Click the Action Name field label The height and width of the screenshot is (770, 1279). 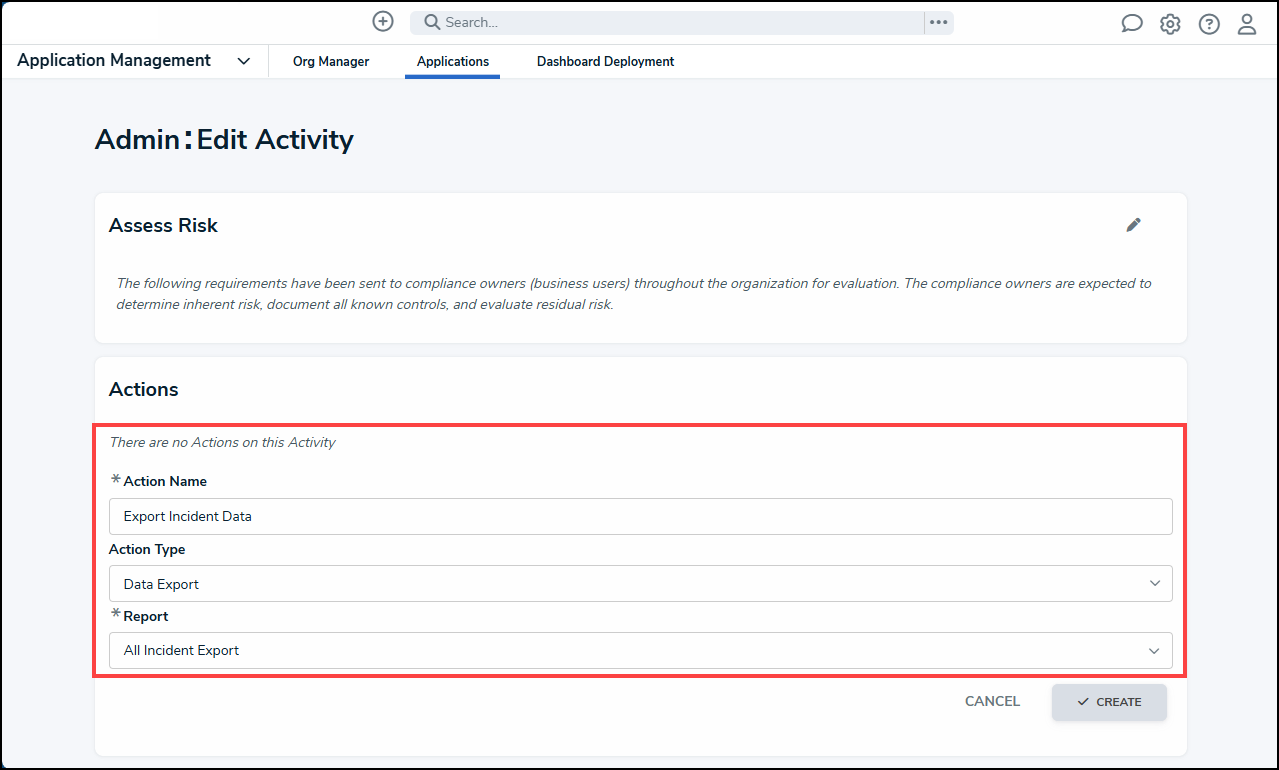point(165,481)
